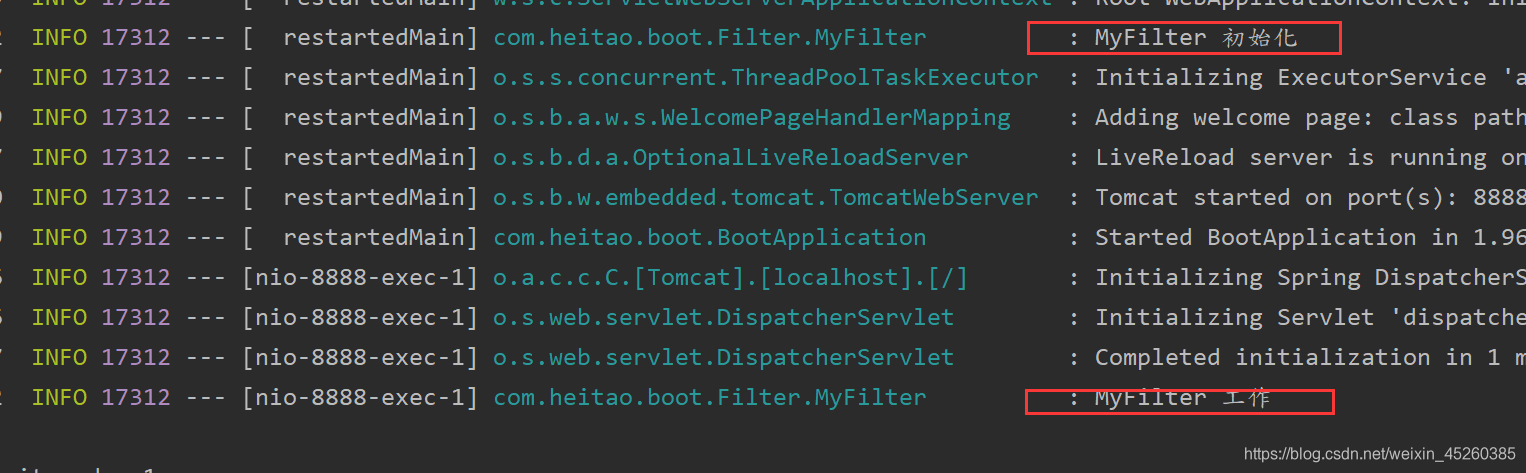Viewport: 1526px width, 473px height.
Task: Select DispatcherServlet logger in the 'Initializing Servlet' row
Action: pyautogui.click(x=724, y=318)
